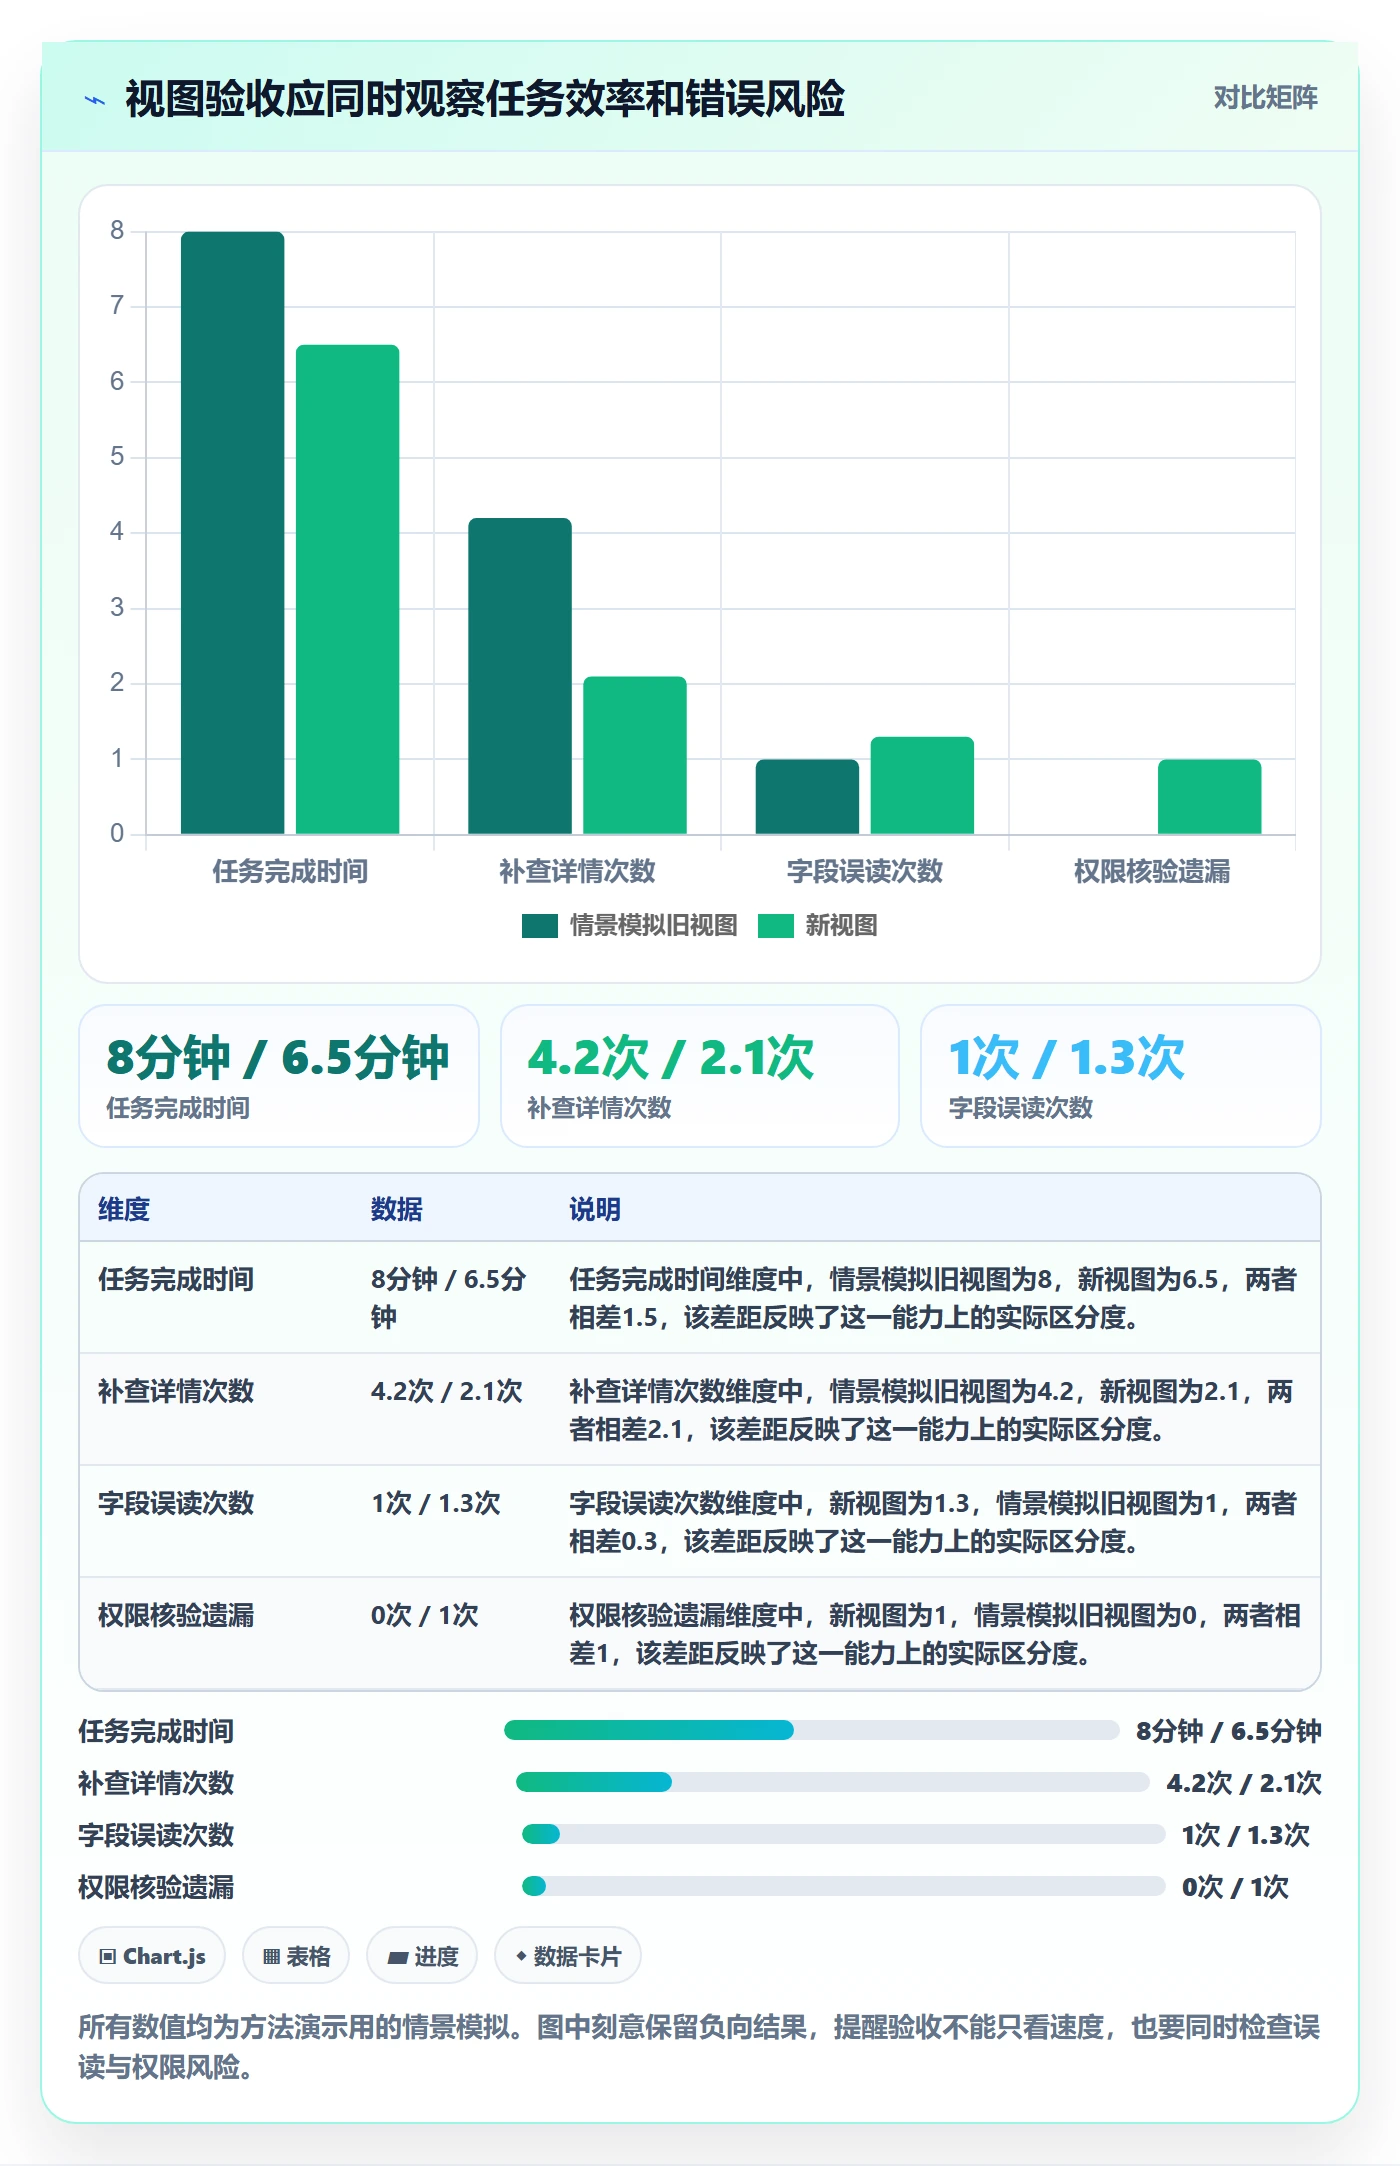Click the 维度 column header
Viewport: 1400px width, 2166px height.
pos(124,1209)
